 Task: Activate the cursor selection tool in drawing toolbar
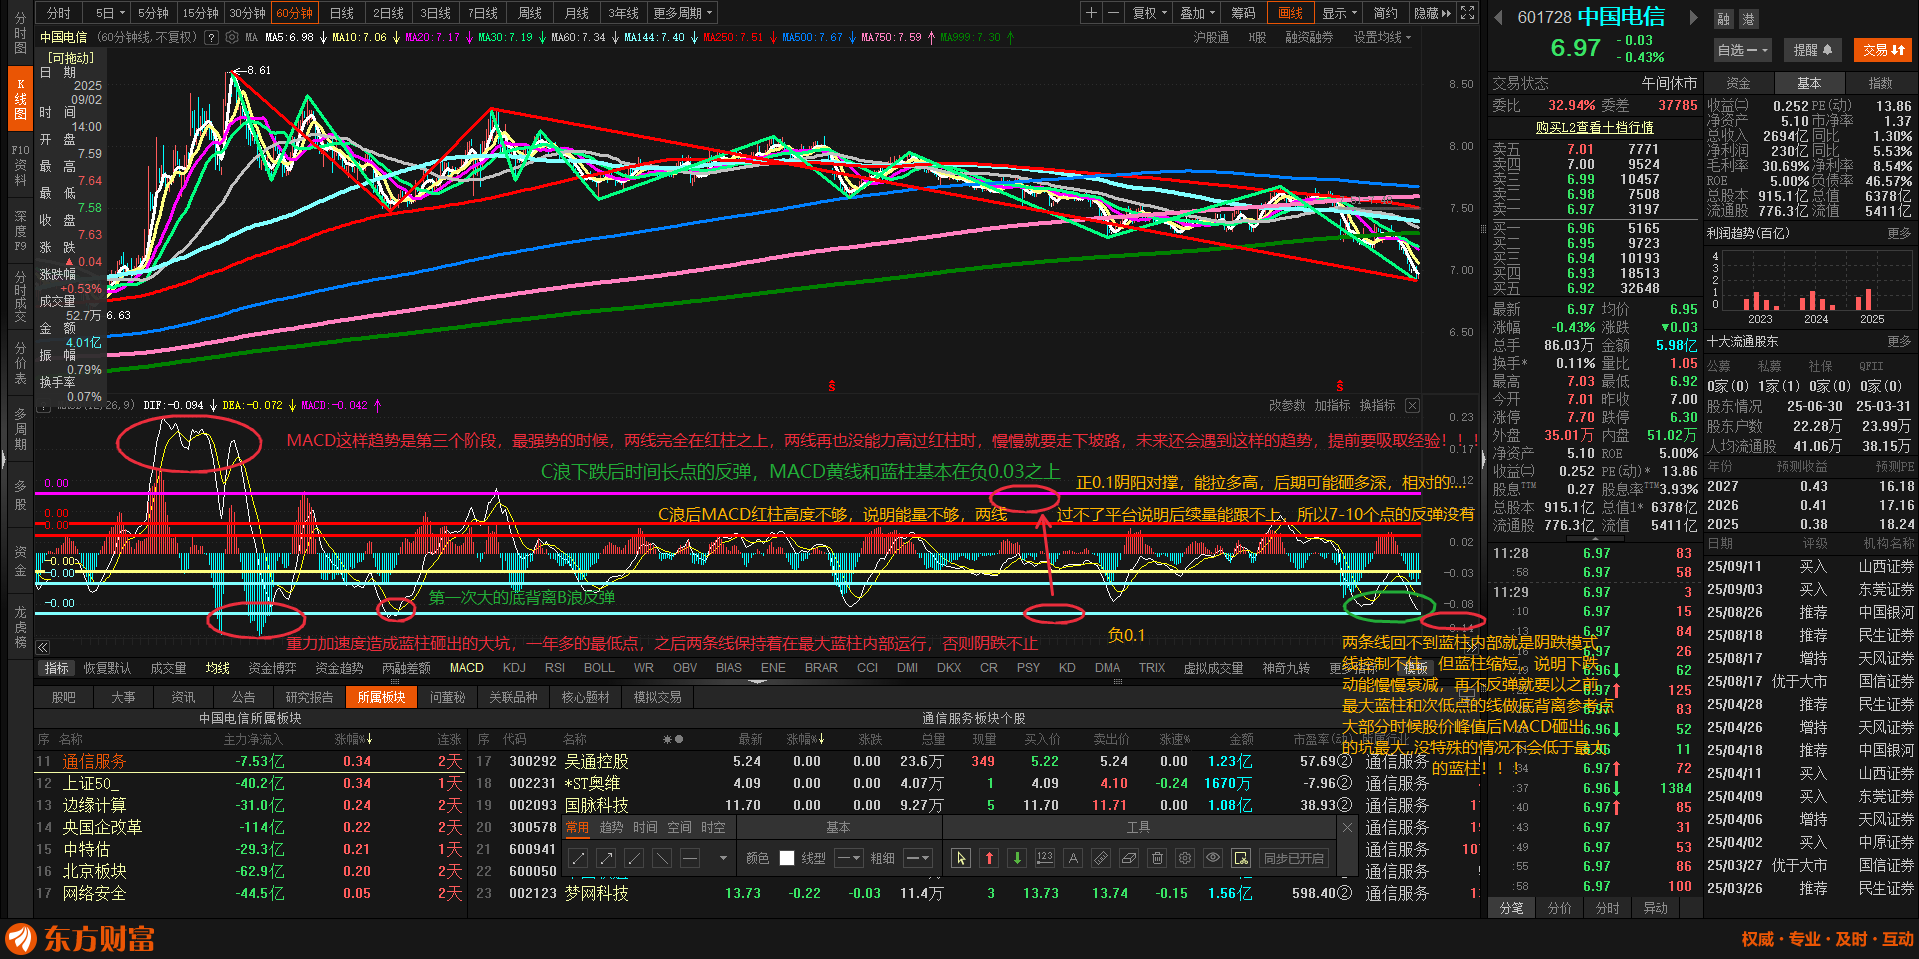tap(961, 858)
